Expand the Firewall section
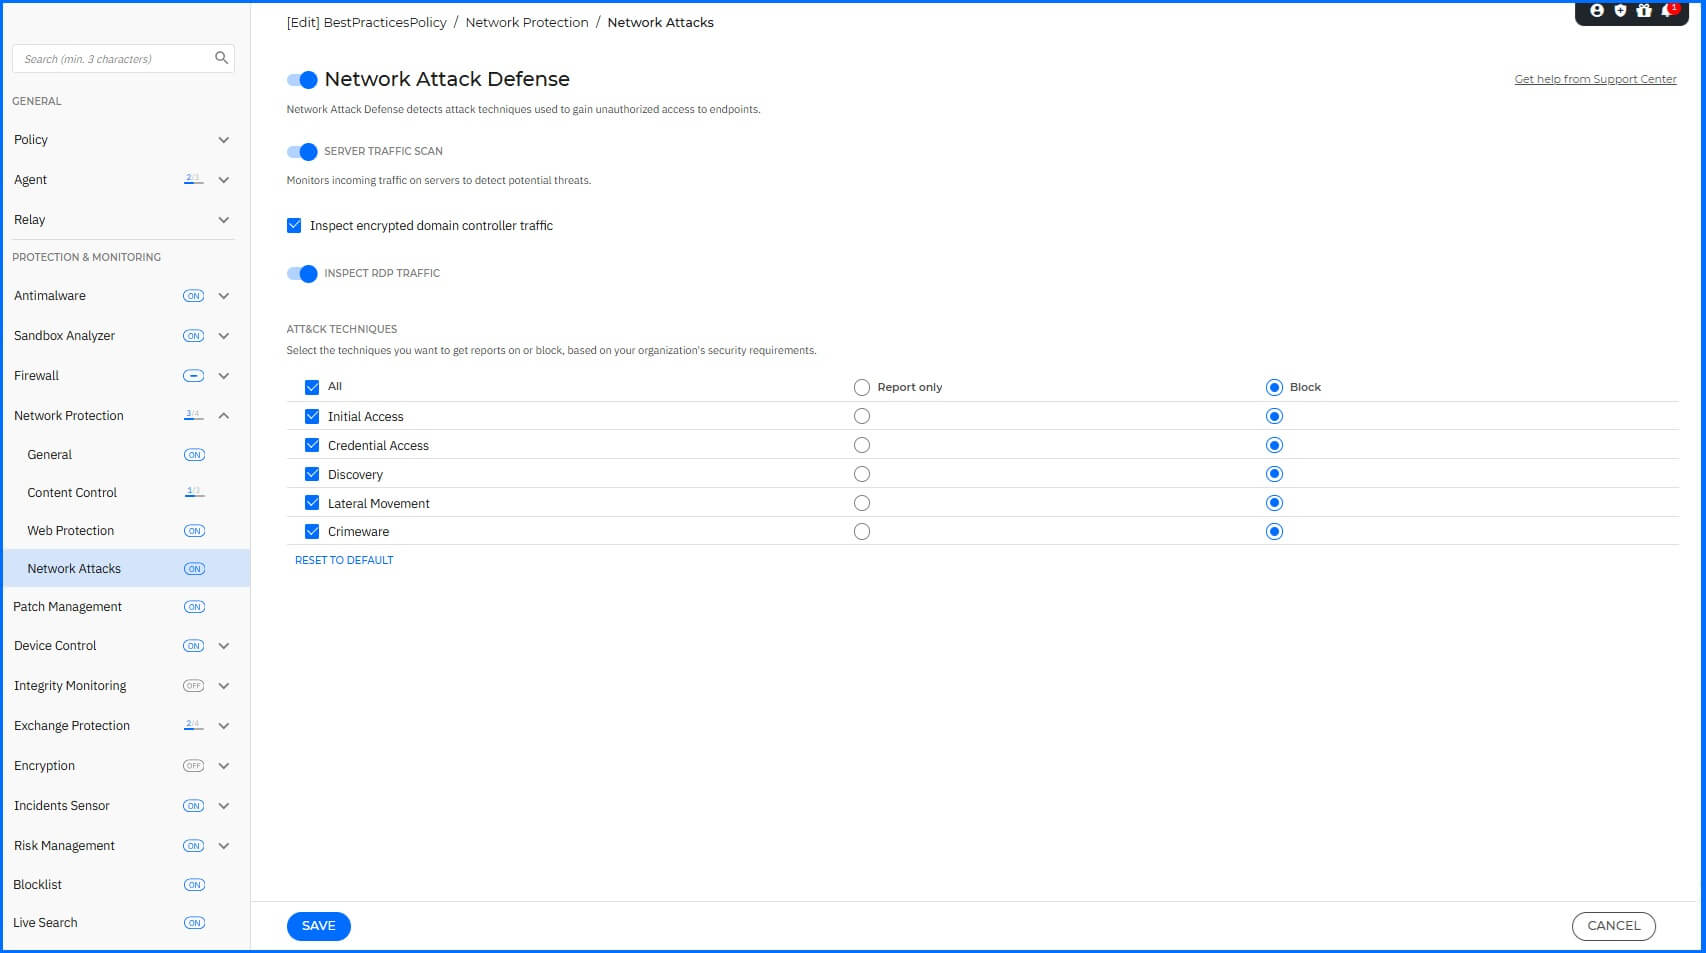Image resolution: width=1706 pixels, height=953 pixels. click(223, 375)
